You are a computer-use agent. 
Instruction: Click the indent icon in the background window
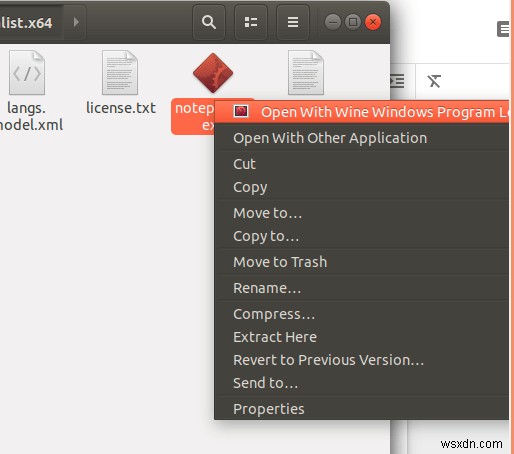pyautogui.click(x=397, y=81)
